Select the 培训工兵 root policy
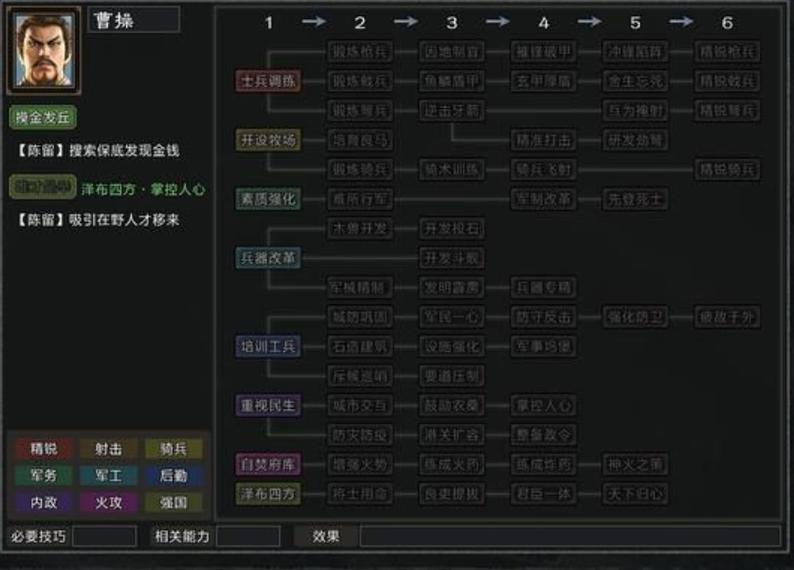 tap(268, 346)
